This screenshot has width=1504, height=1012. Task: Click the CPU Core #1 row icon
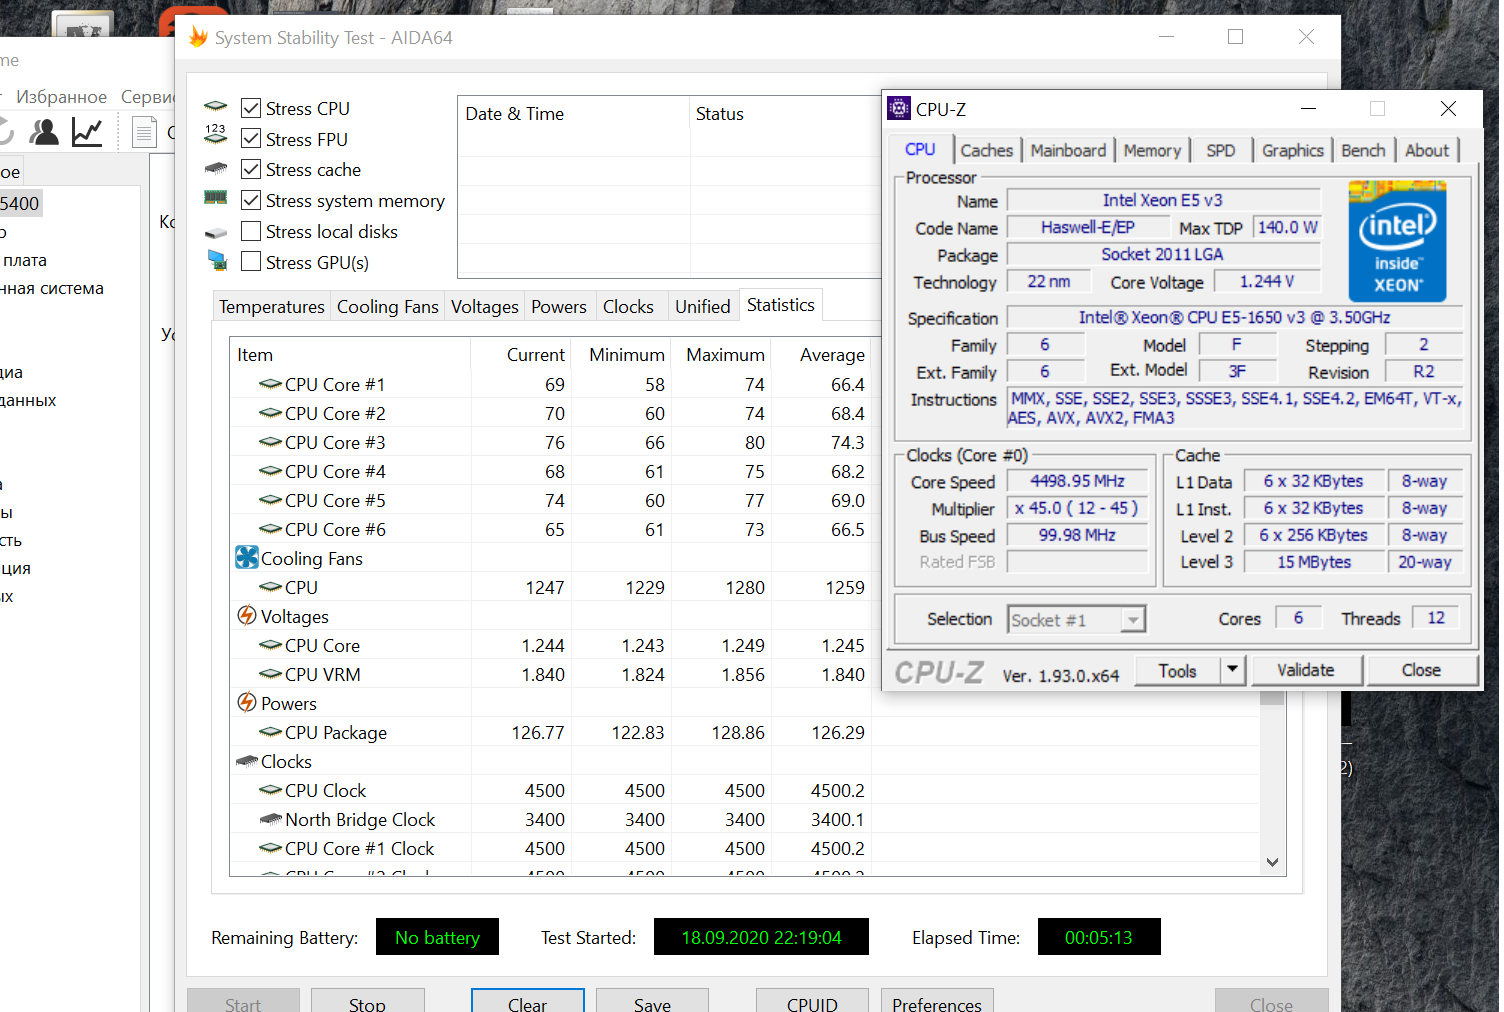tap(270, 384)
